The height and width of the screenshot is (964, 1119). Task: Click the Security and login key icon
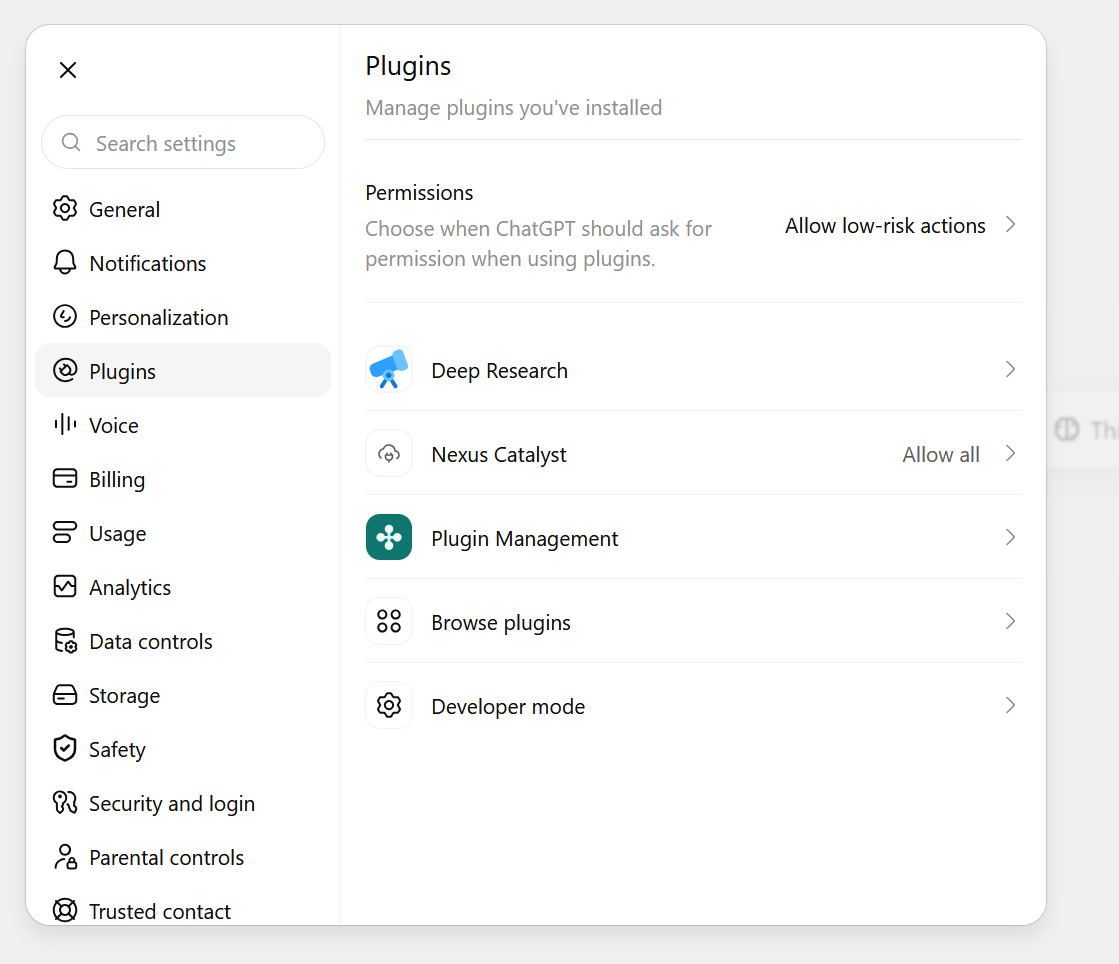click(x=65, y=803)
